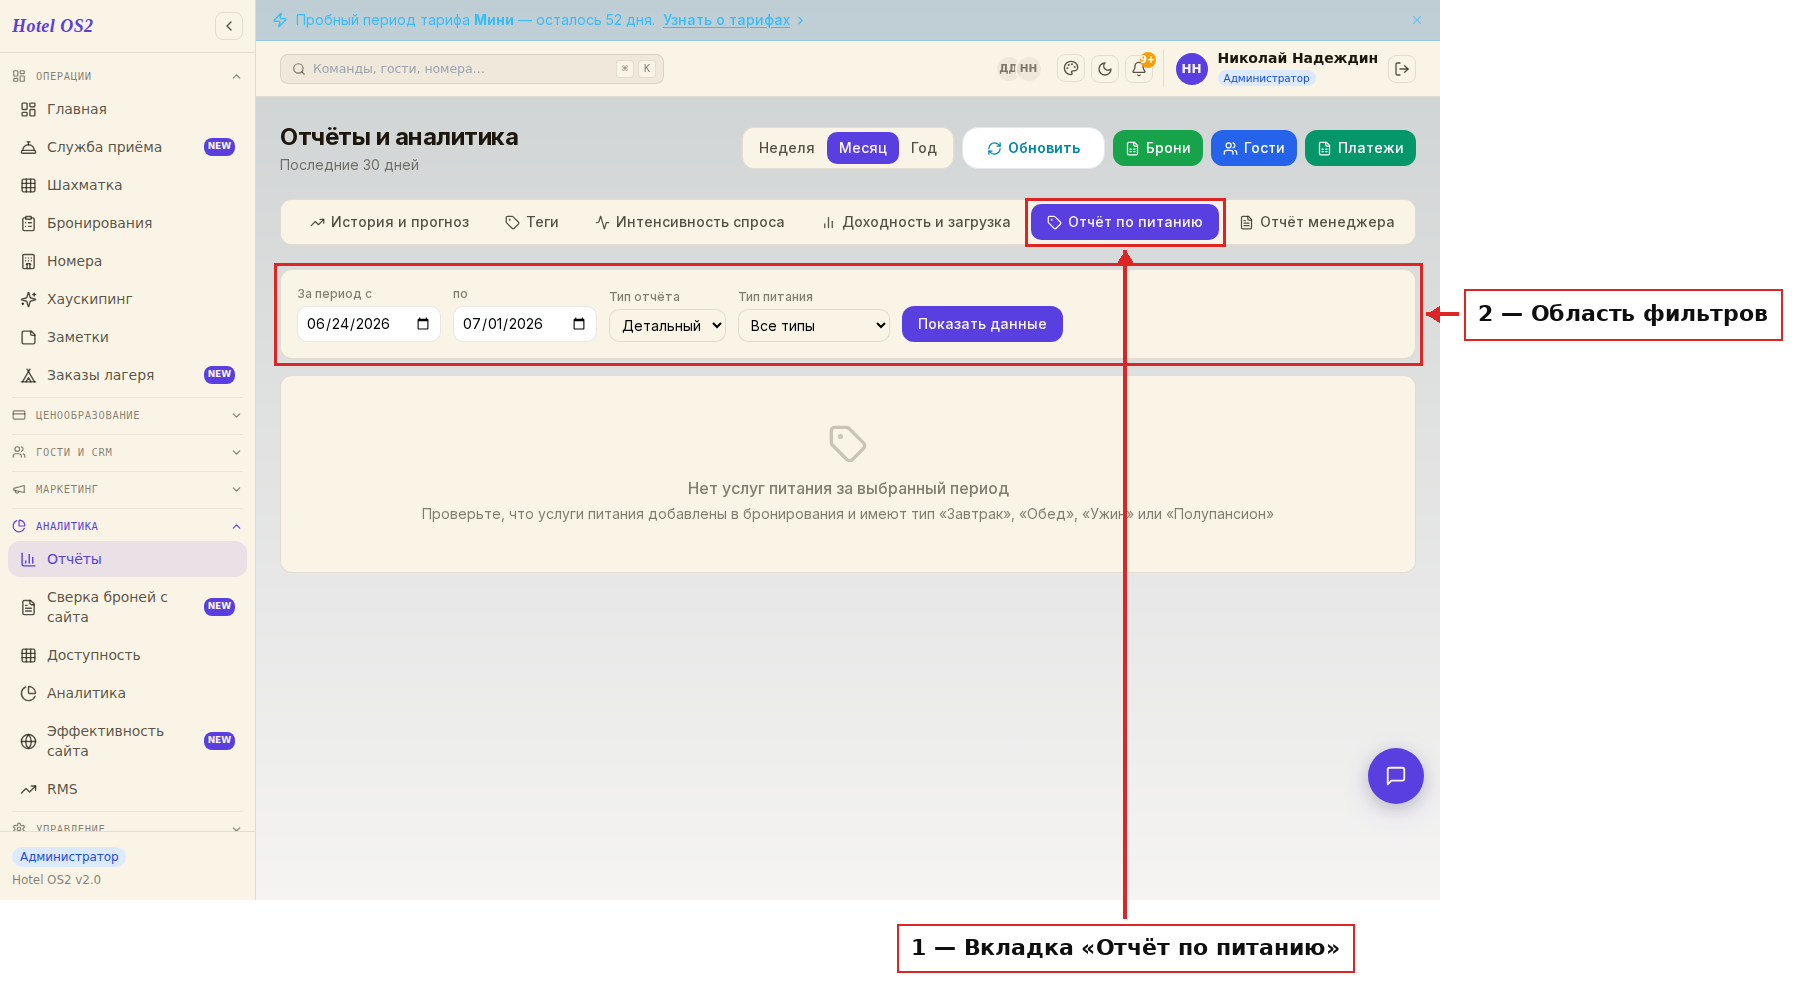1806x996 pixels.
Task: Switch period to Год
Action: 923,148
